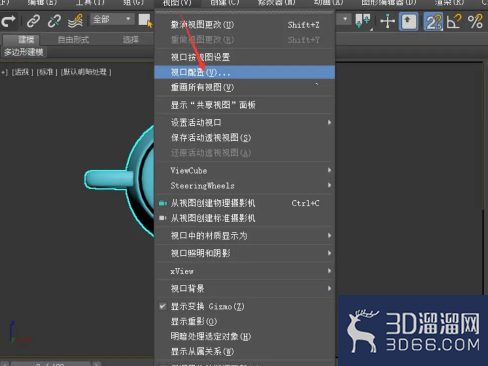
Task: Open the 工具(T) menu bar item
Action: pyautogui.click(x=90, y=3)
